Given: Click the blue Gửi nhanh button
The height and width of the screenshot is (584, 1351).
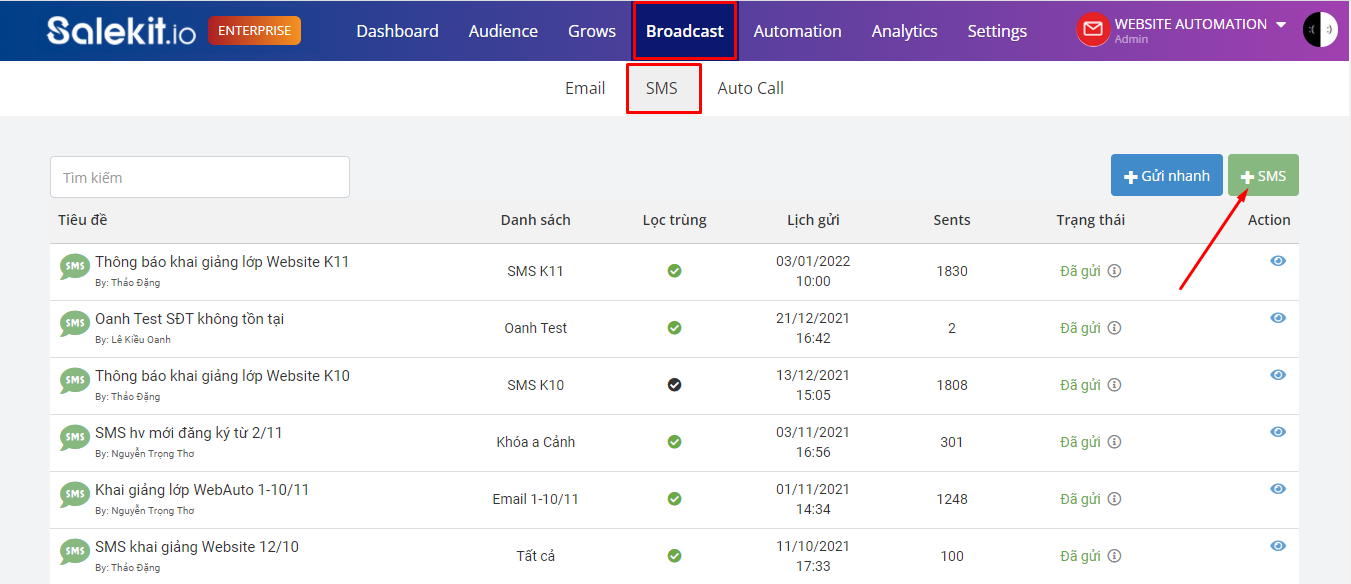Looking at the screenshot, I should pos(1167,175).
